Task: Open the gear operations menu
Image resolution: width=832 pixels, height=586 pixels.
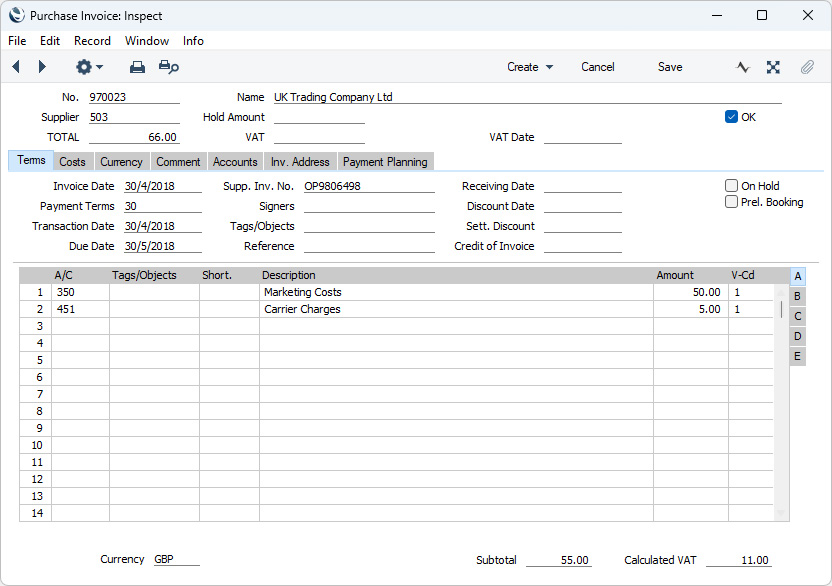Action: tap(89, 67)
